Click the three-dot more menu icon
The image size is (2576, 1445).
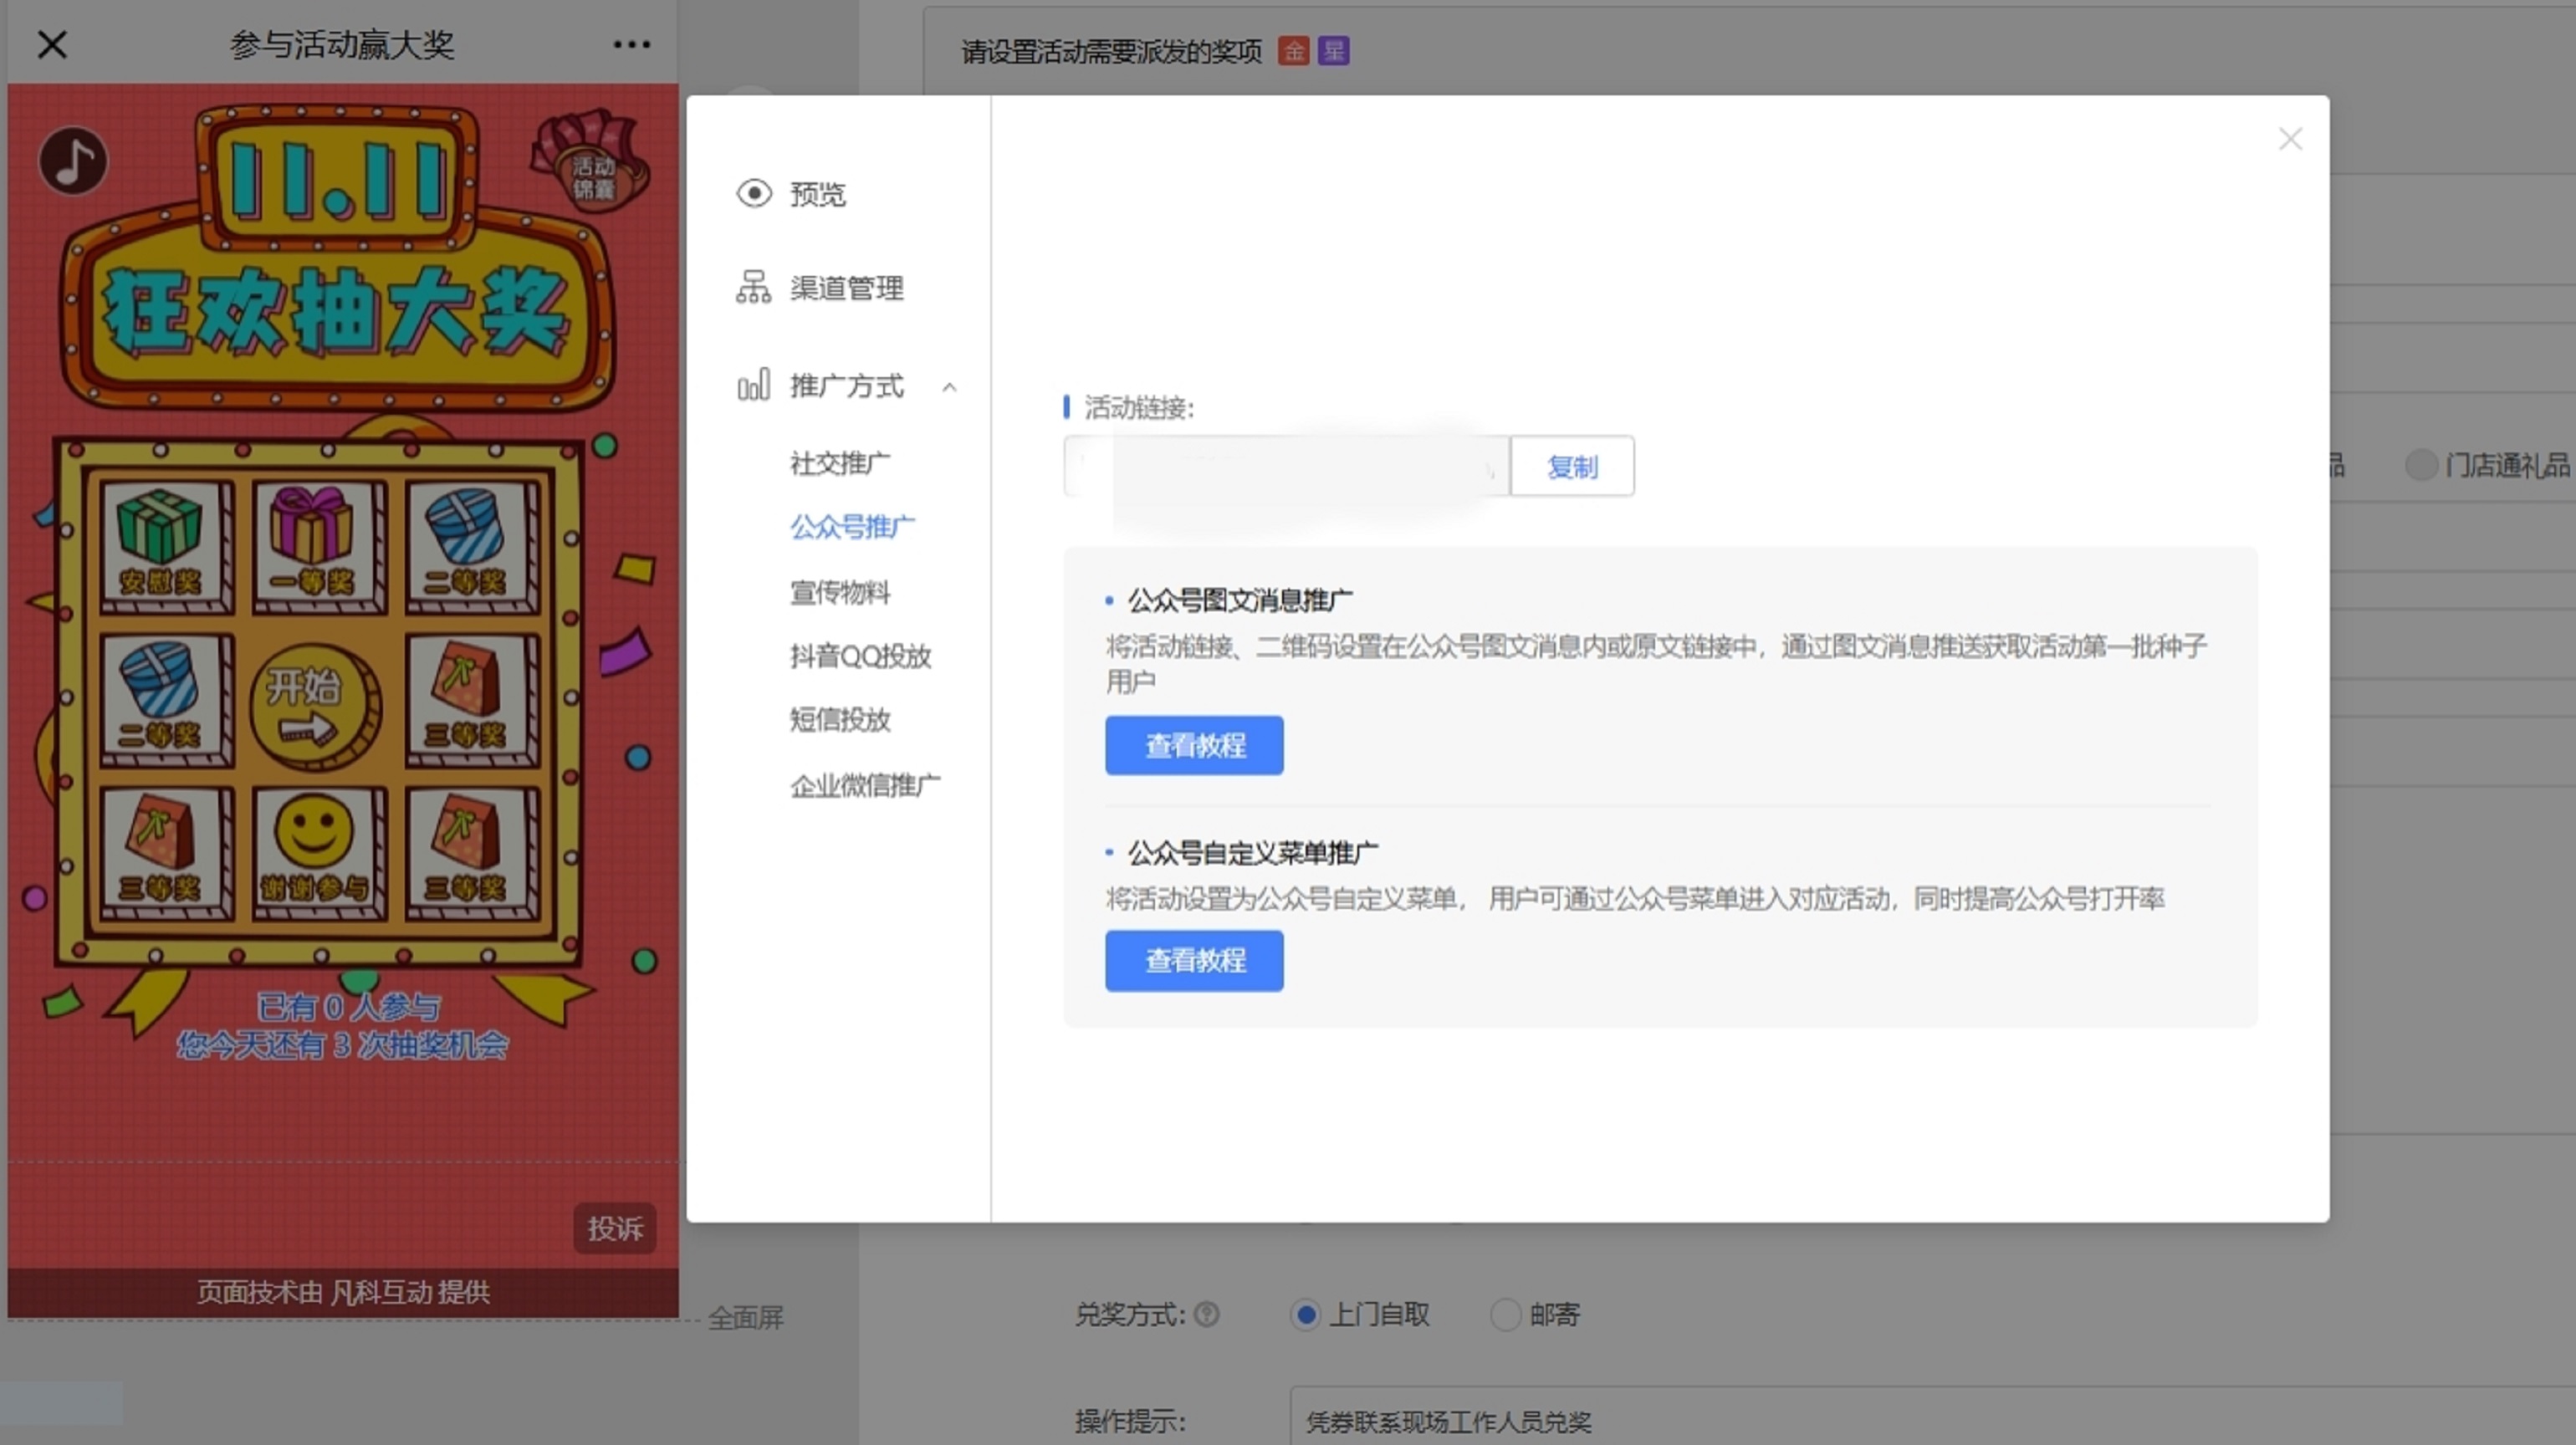point(631,44)
